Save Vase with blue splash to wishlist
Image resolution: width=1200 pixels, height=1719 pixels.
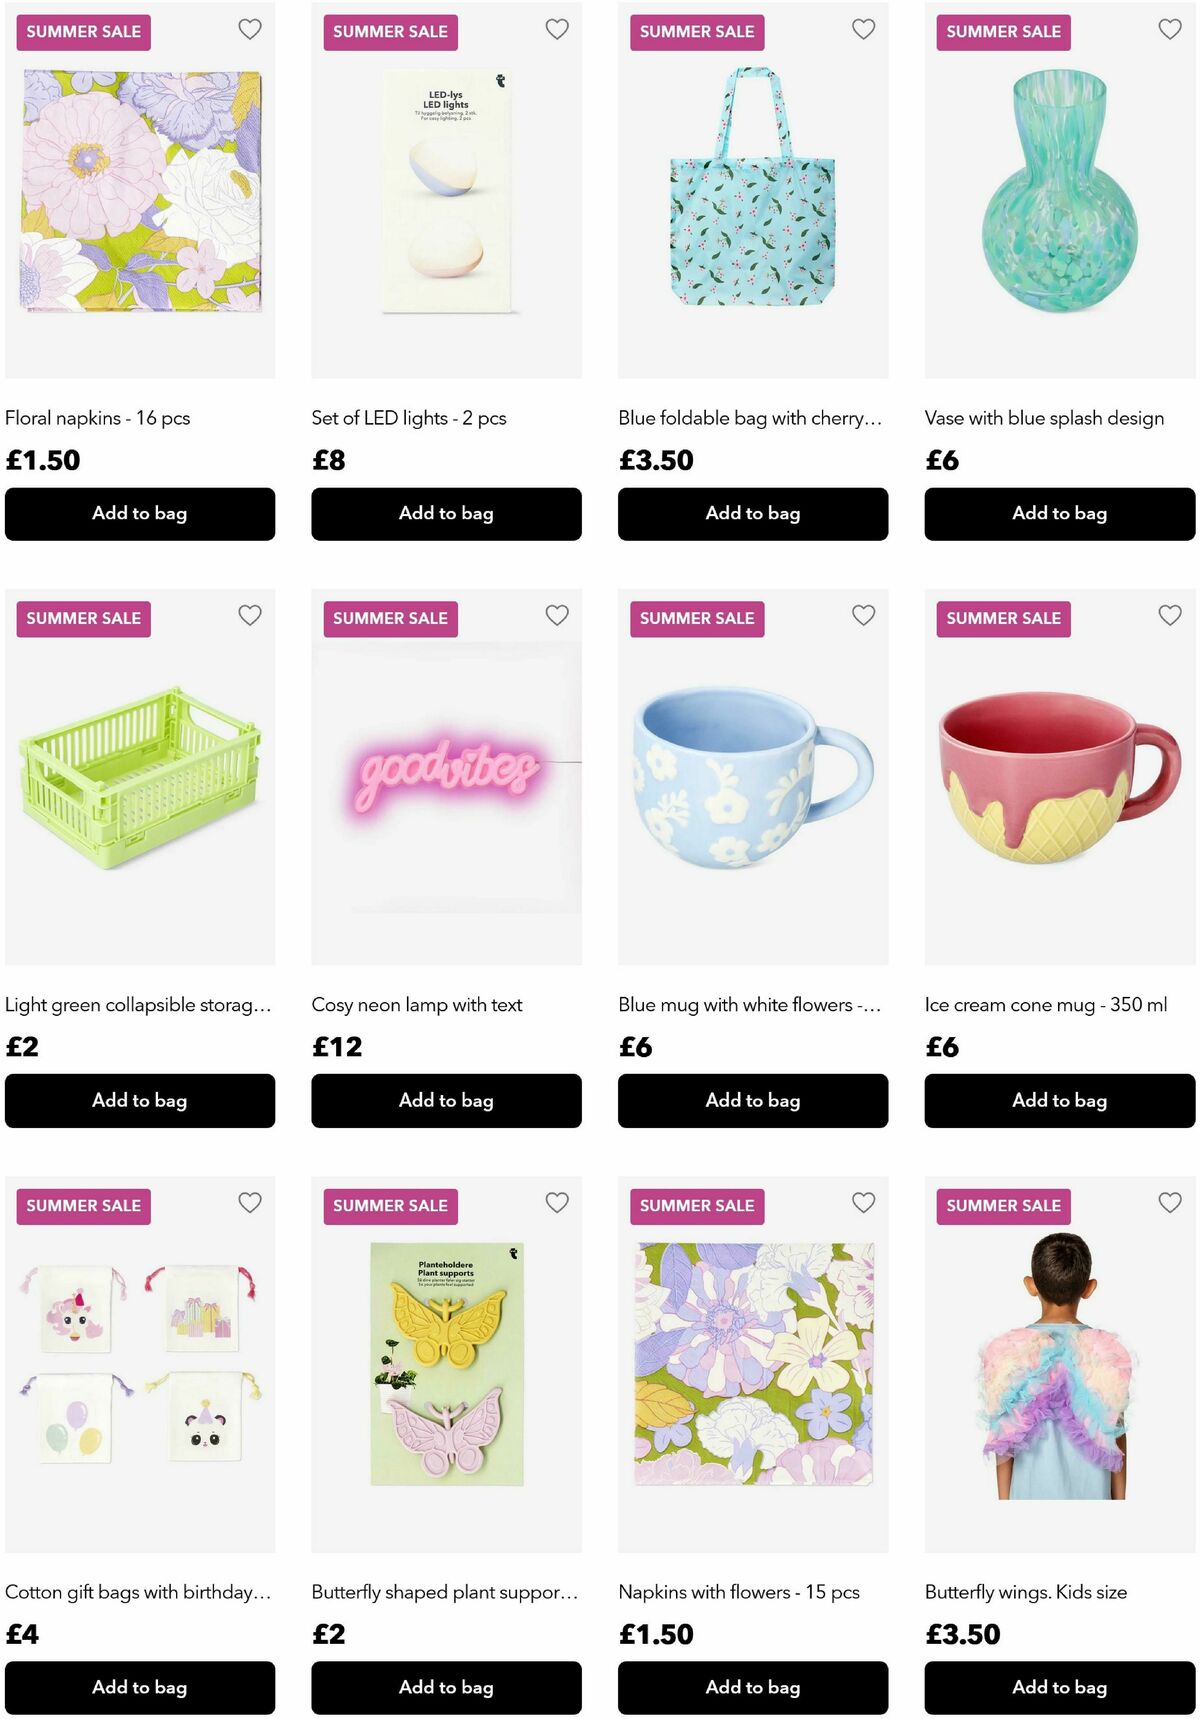point(1170,29)
